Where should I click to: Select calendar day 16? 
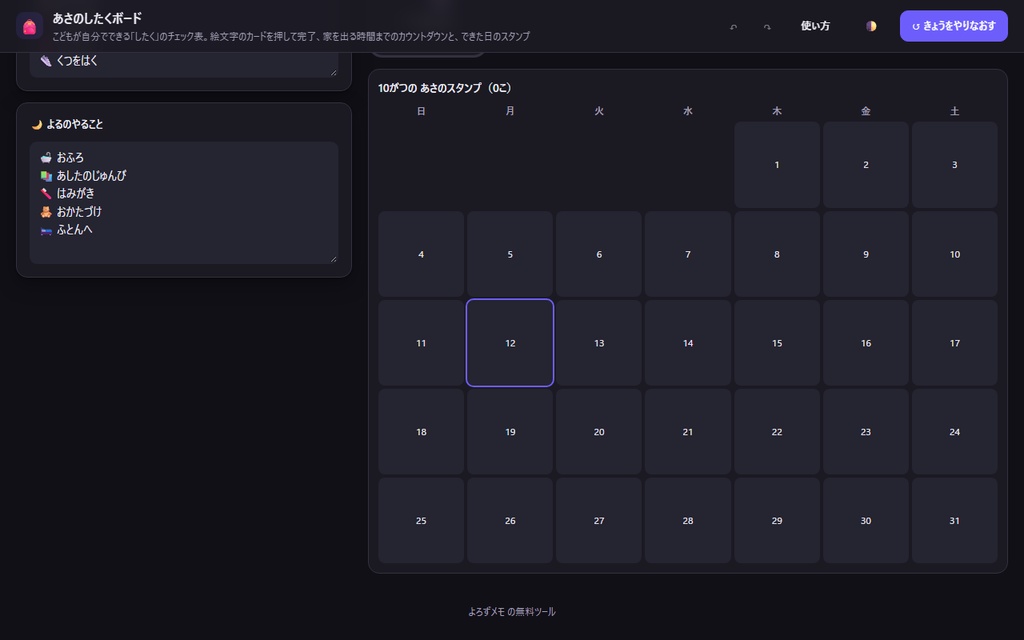865,343
